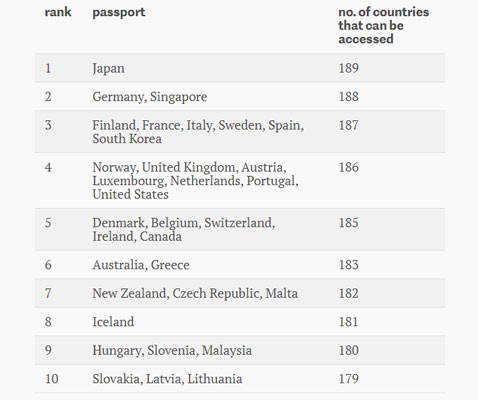Click the 'no. of countries that can be accessed' header
This screenshot has width=478, height=400.
384,26
